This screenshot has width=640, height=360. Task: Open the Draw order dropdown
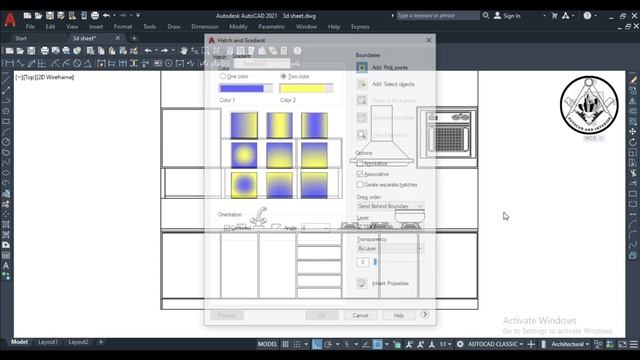click(390, 206)
